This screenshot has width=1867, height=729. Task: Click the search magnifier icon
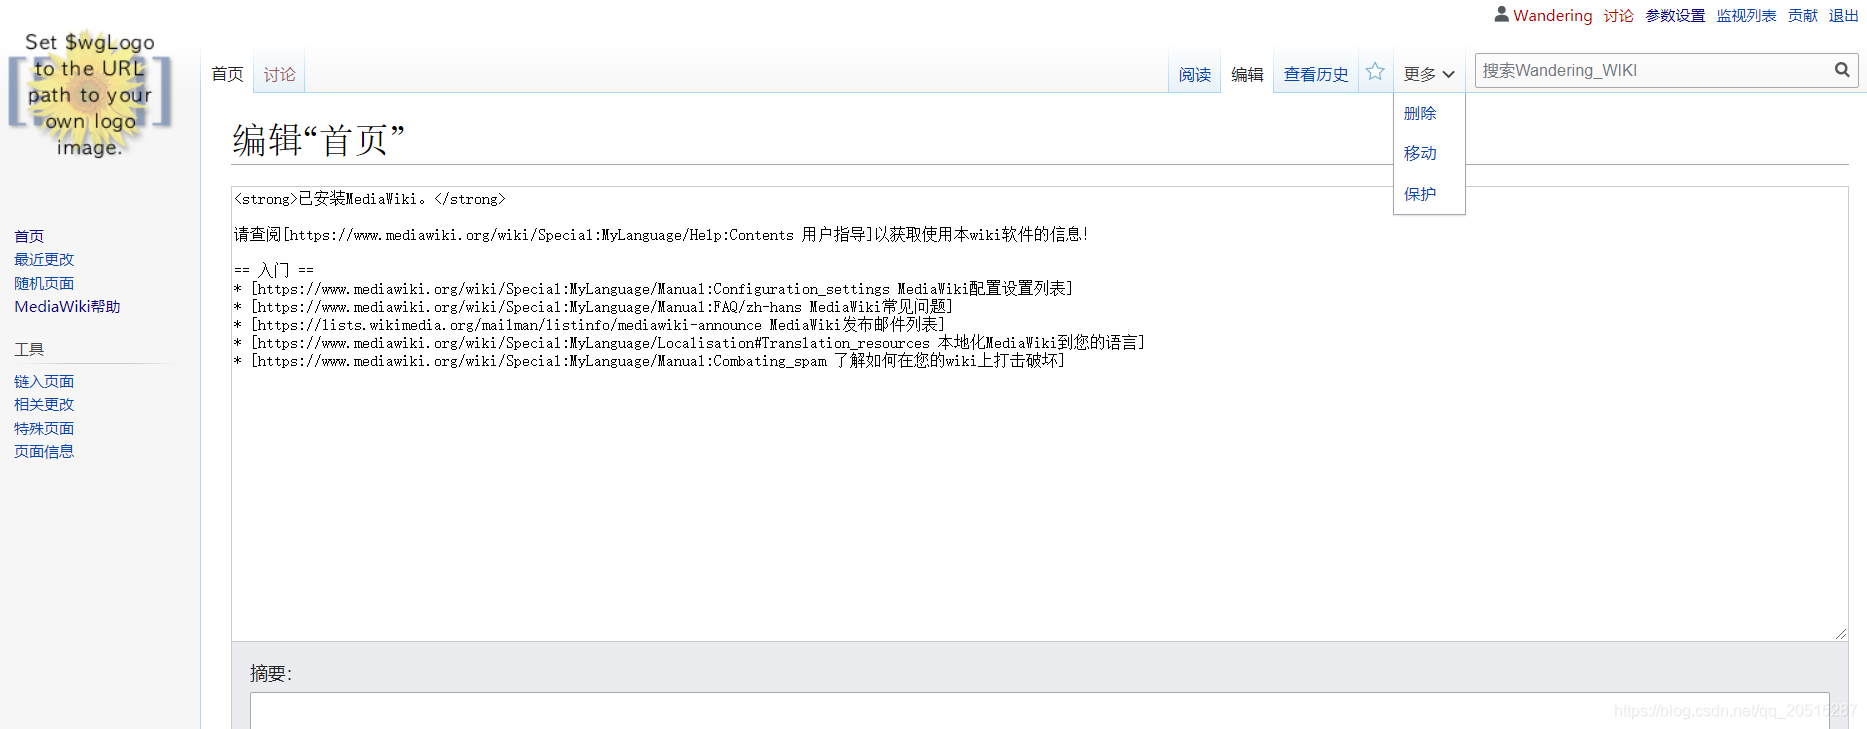1842,70
